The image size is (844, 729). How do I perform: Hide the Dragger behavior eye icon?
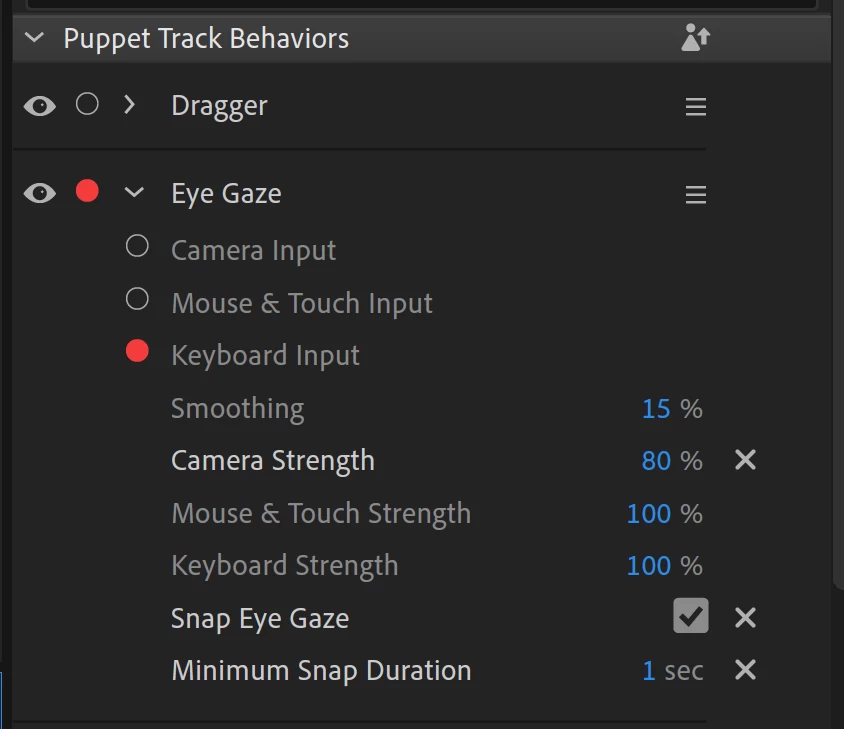[40, 106]
